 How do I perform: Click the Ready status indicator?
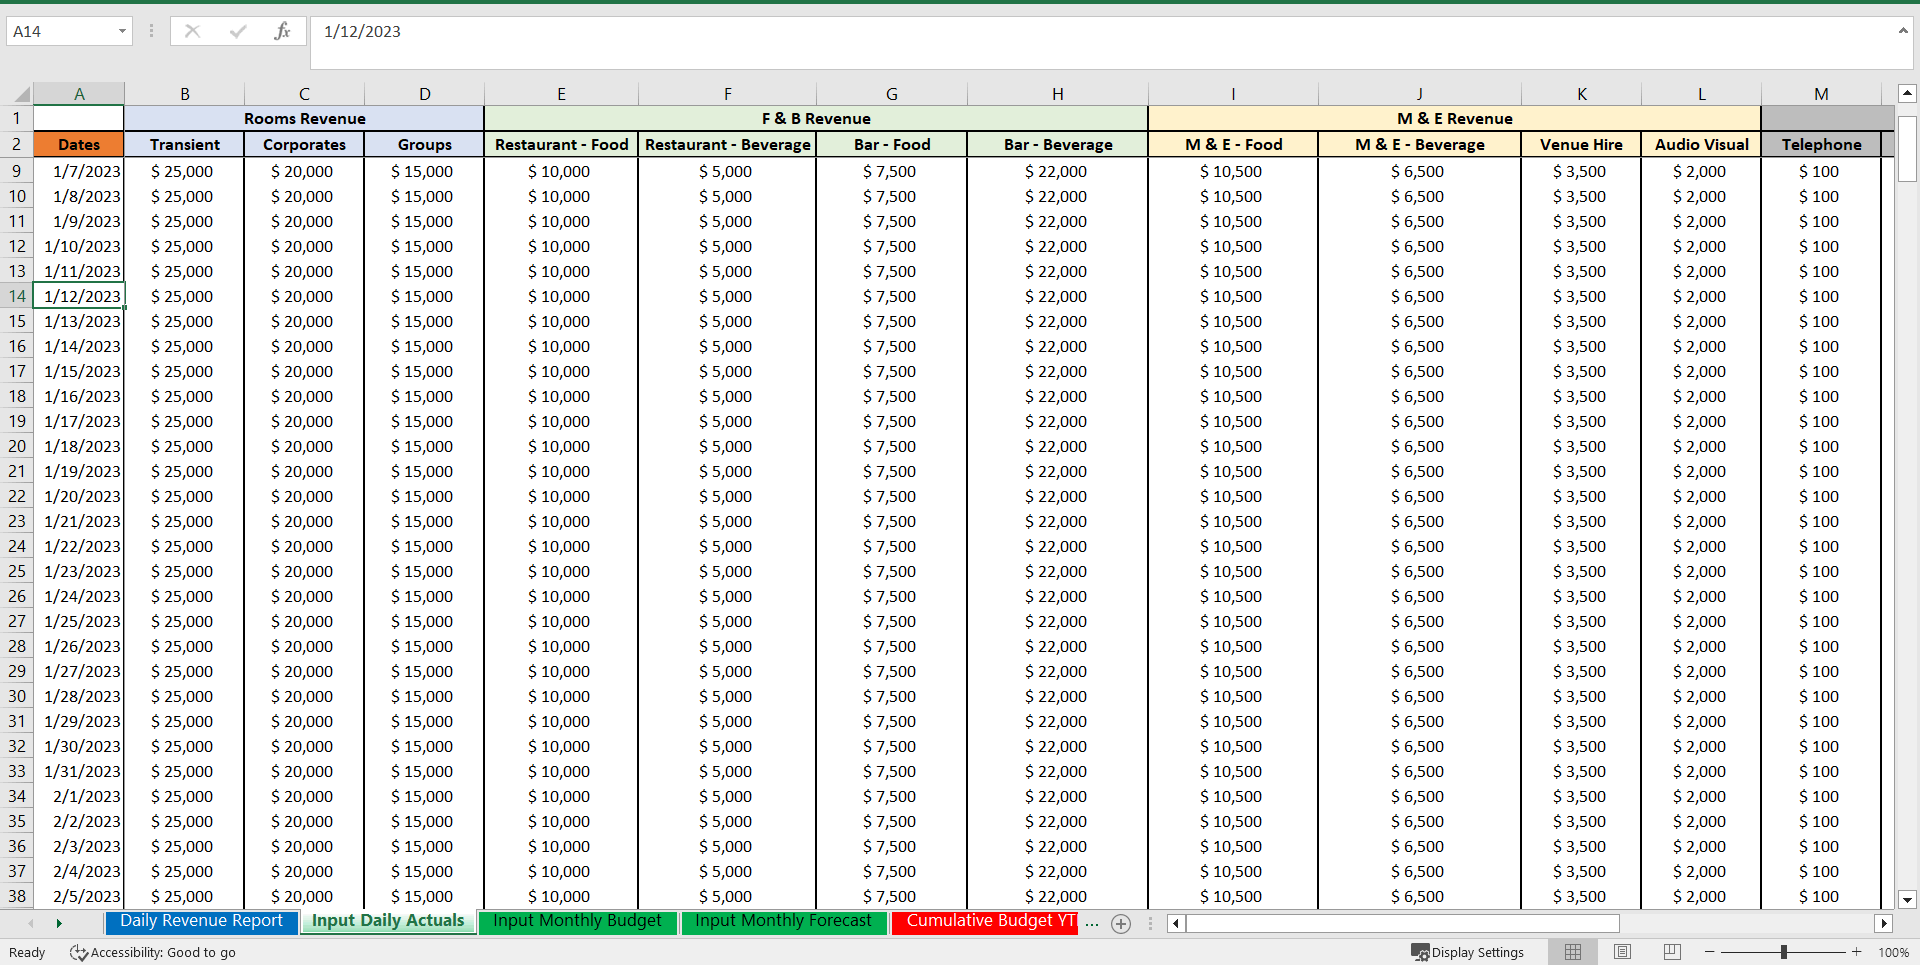[x=27, y=952]
